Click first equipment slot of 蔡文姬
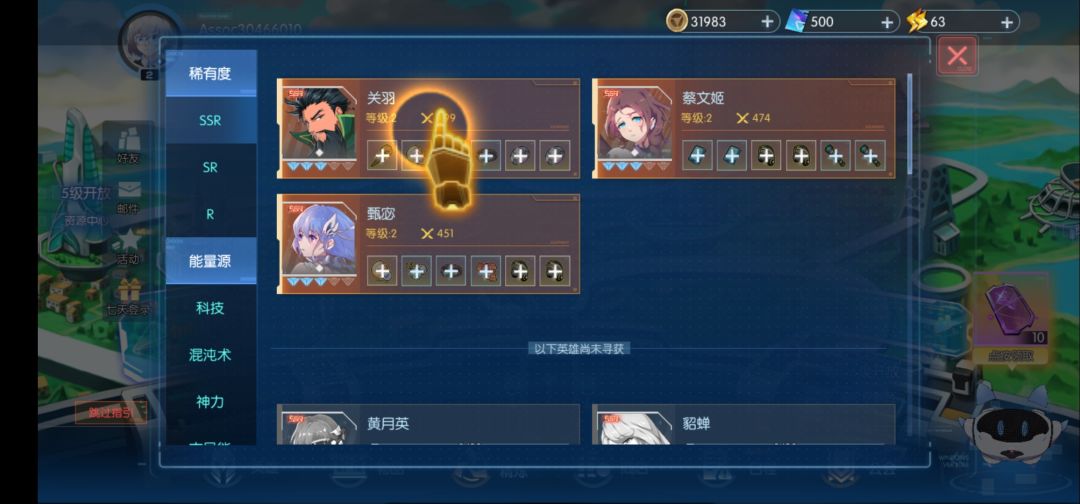This screenshot has width=1080, height=504. tap(697, 156)
